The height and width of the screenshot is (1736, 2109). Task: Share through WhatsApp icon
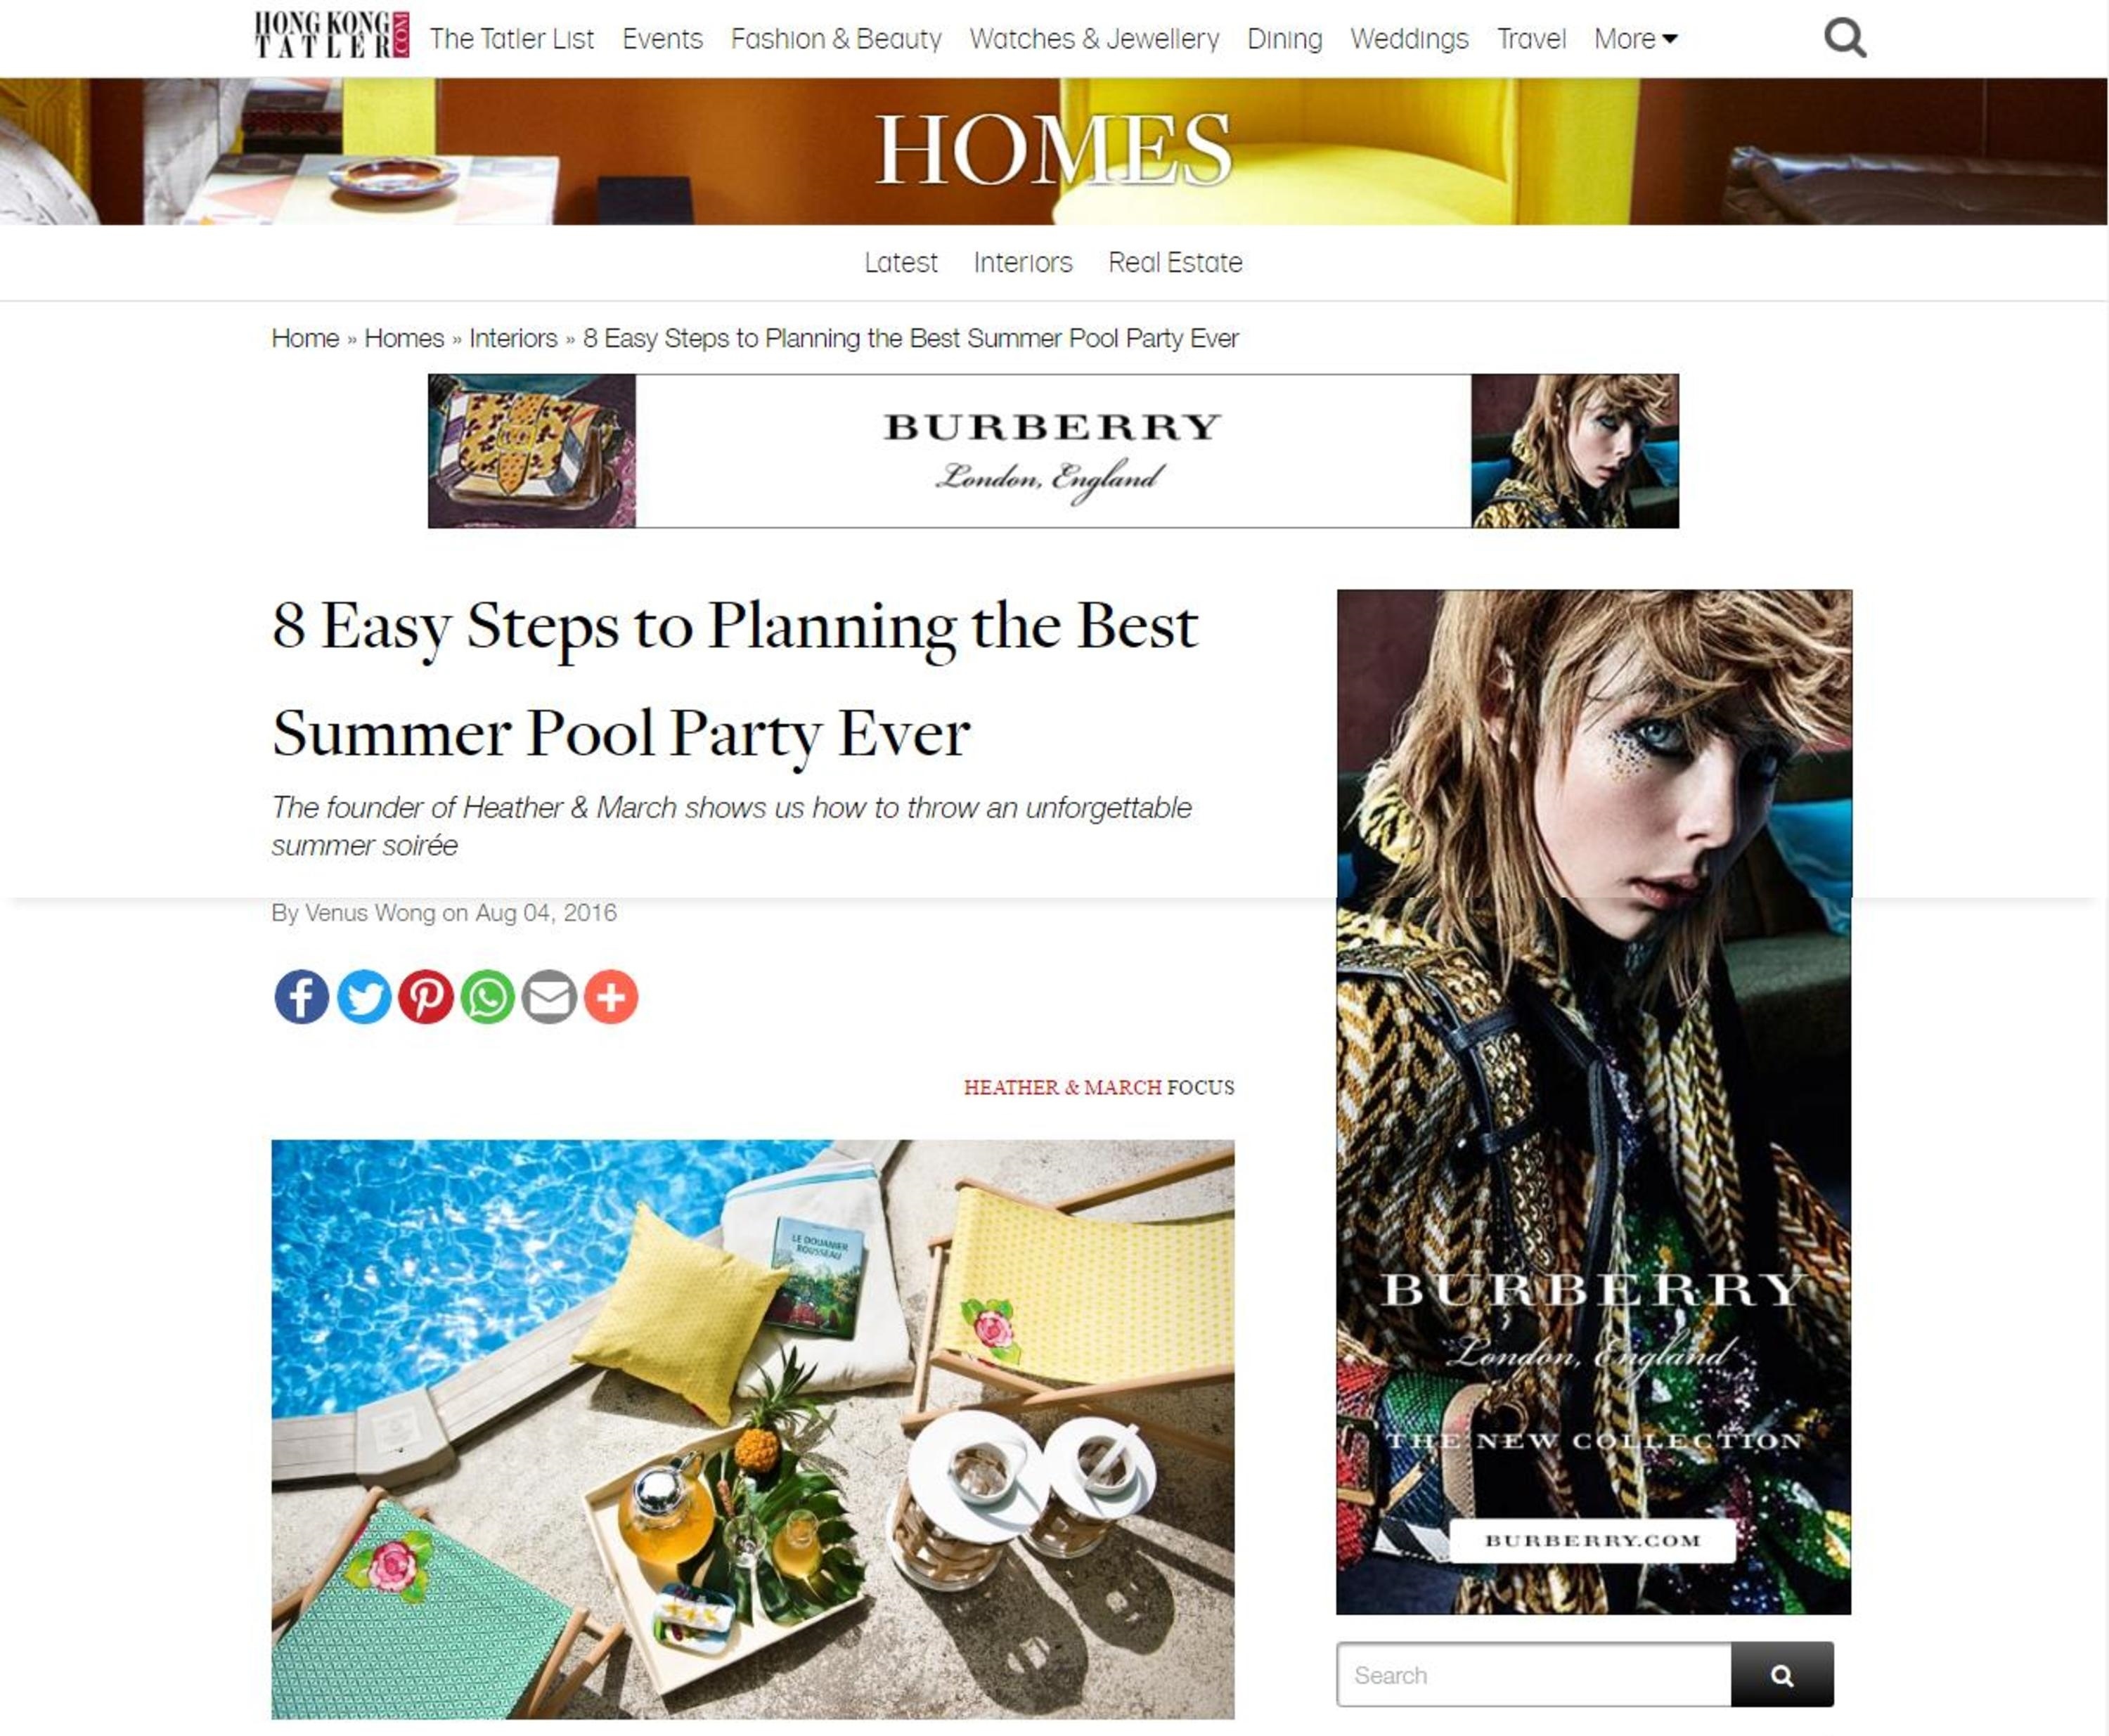click(x=487, y=997)
